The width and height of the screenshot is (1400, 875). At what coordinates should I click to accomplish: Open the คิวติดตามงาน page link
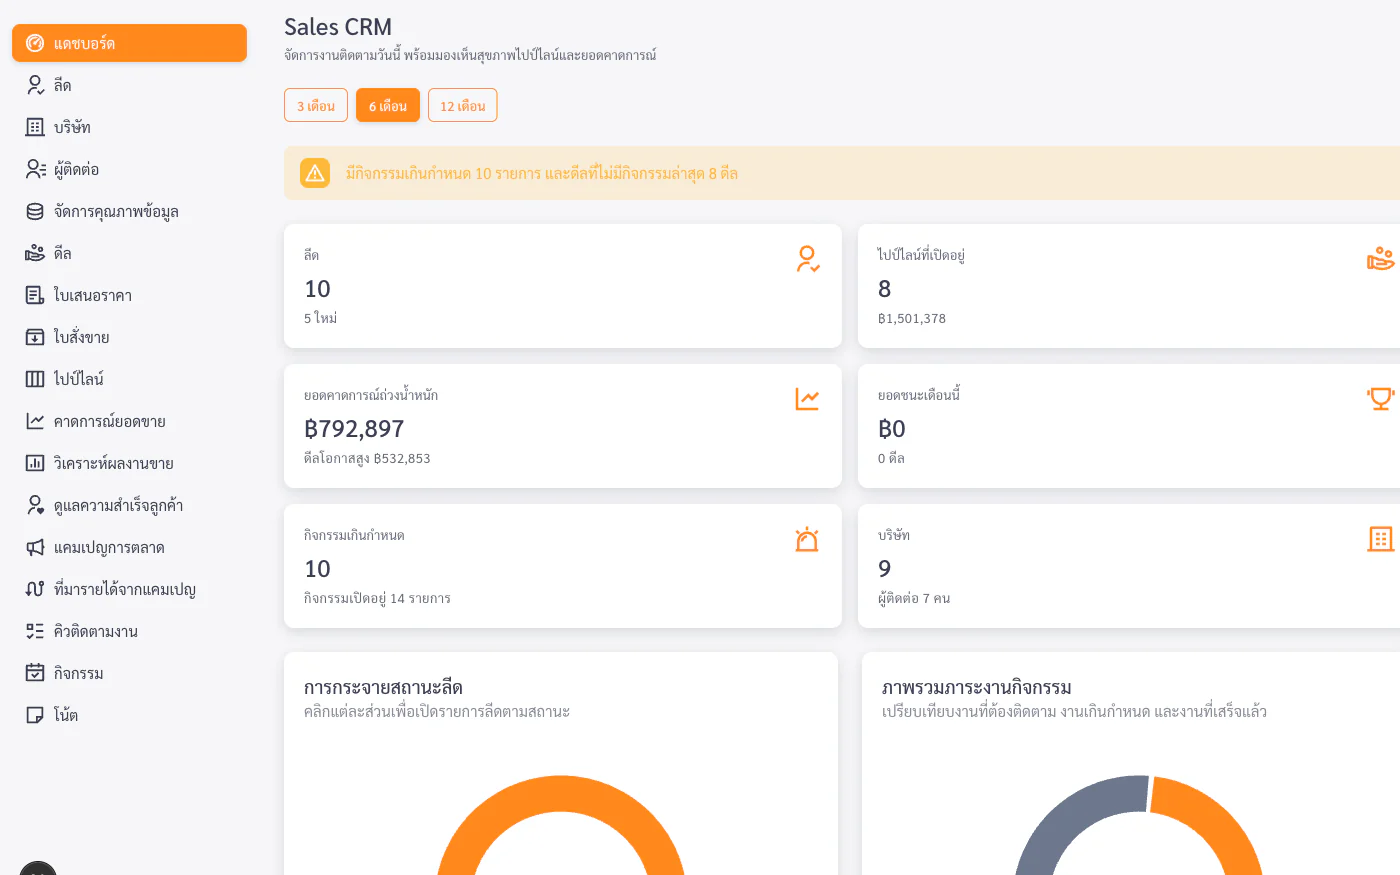coord(129,631)
